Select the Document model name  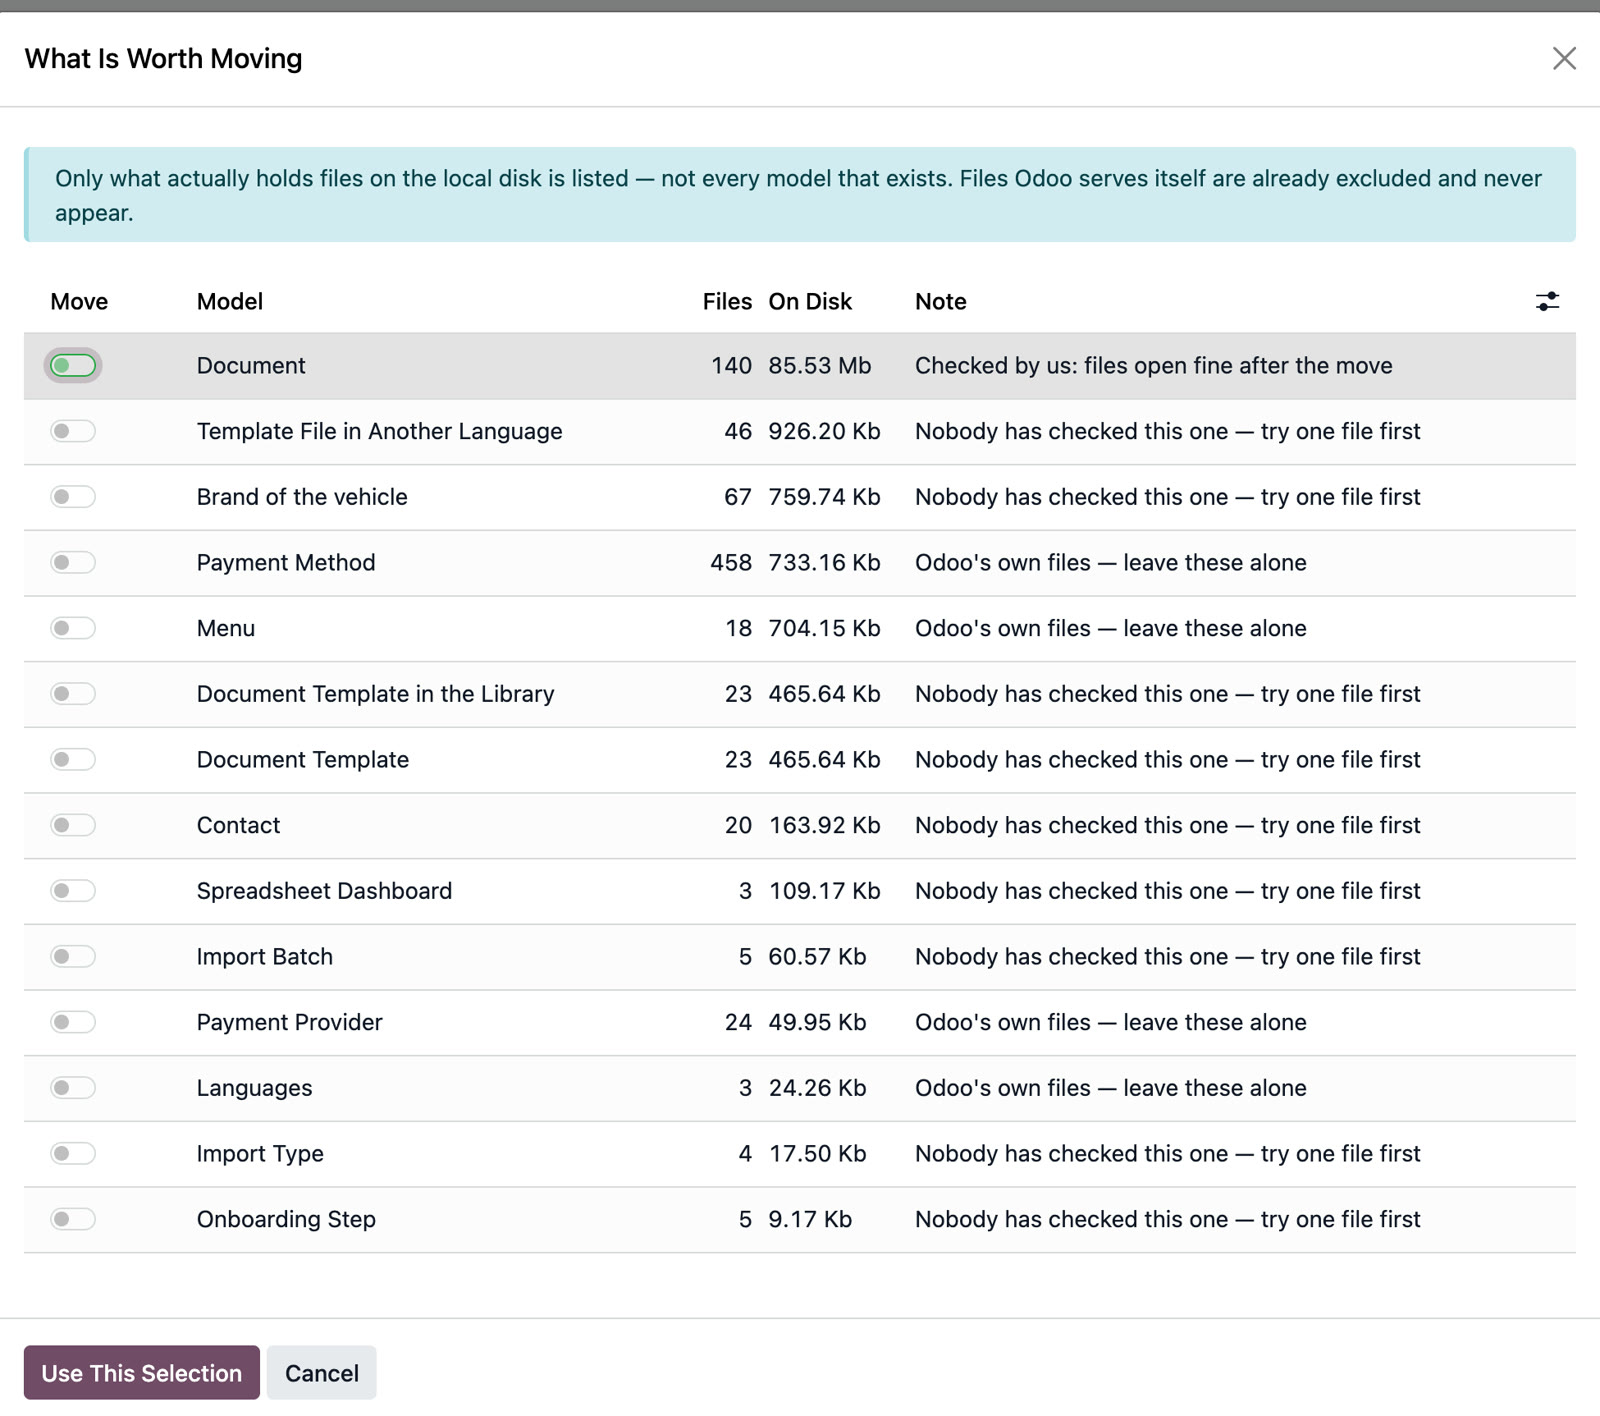click(x=251, y=366)
